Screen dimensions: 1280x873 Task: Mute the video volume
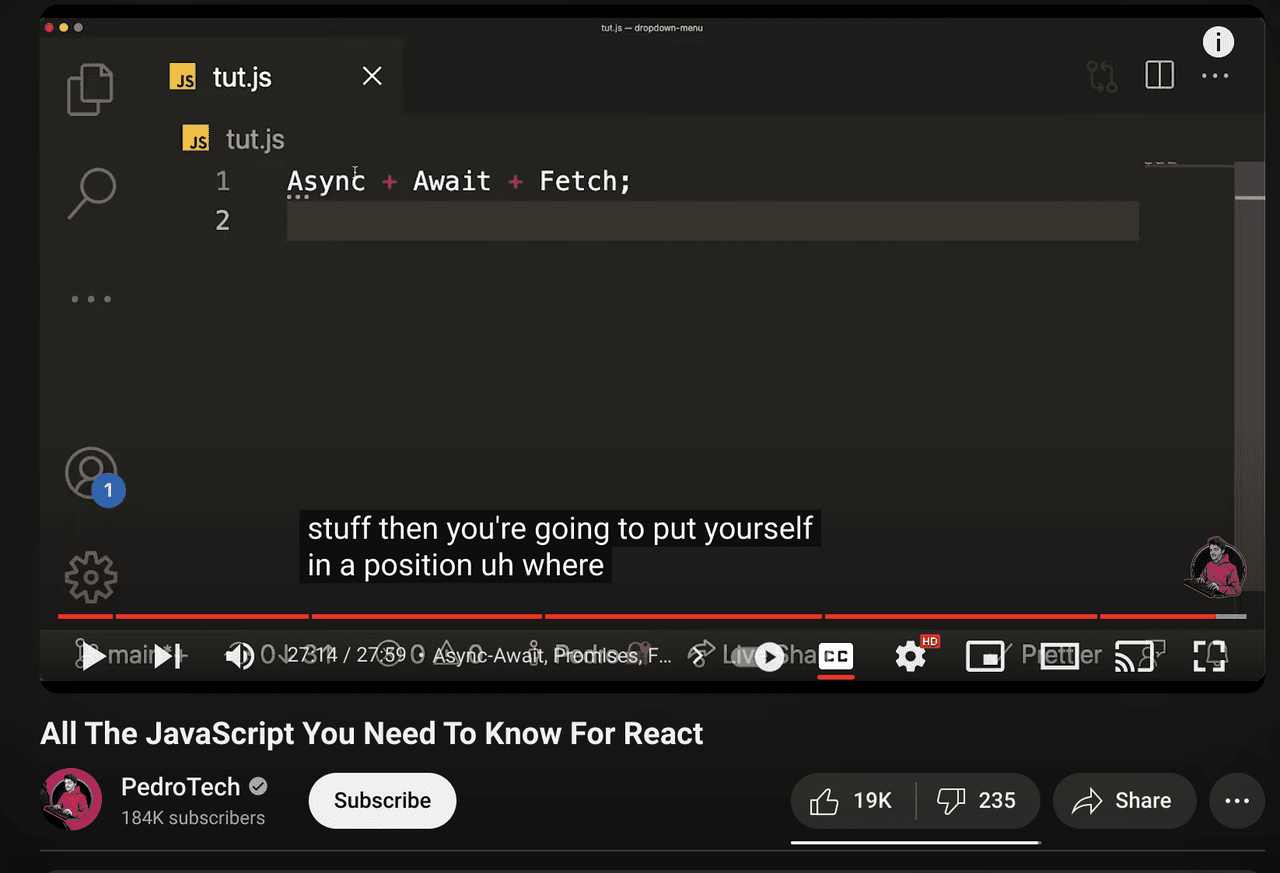tap(239, 656)
